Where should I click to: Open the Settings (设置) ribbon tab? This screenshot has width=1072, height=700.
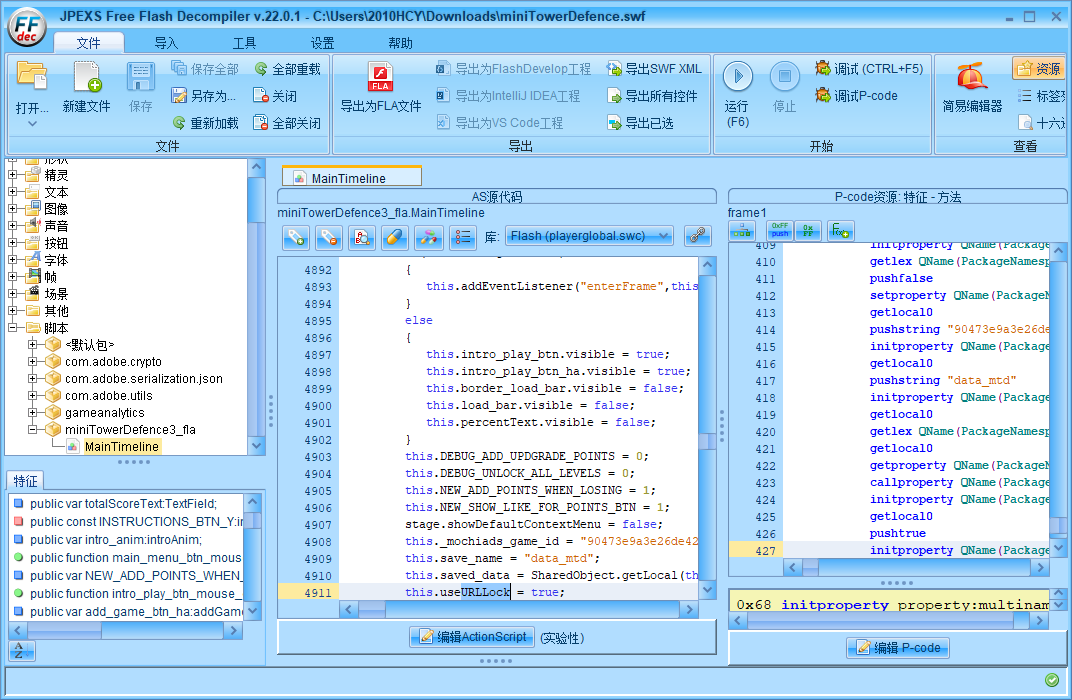coord(322,43)
